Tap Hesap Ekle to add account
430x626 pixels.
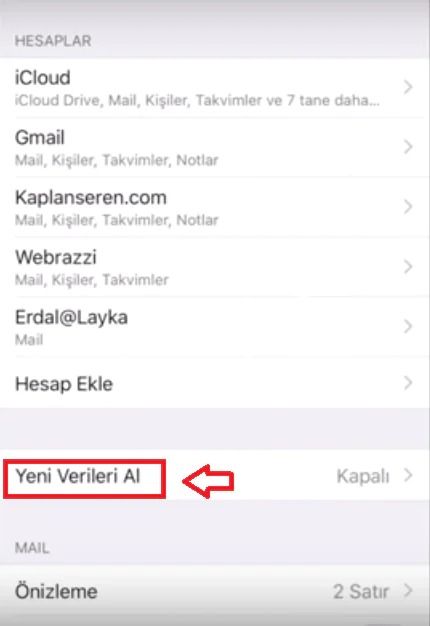pyautogui.click(x=215, y=382)
